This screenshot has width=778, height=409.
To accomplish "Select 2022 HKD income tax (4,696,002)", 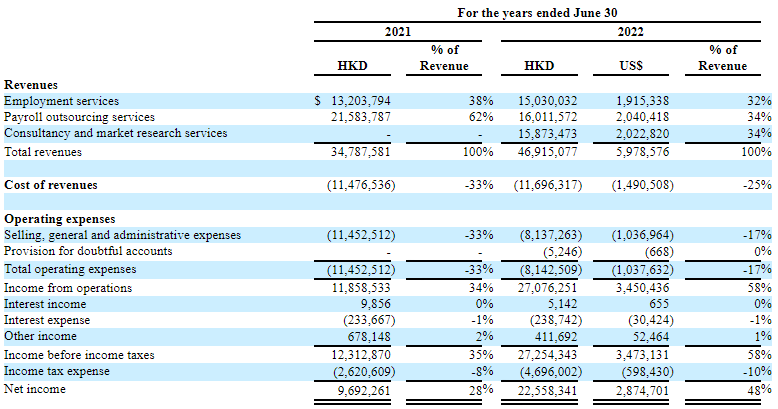I will pos(551,371).
